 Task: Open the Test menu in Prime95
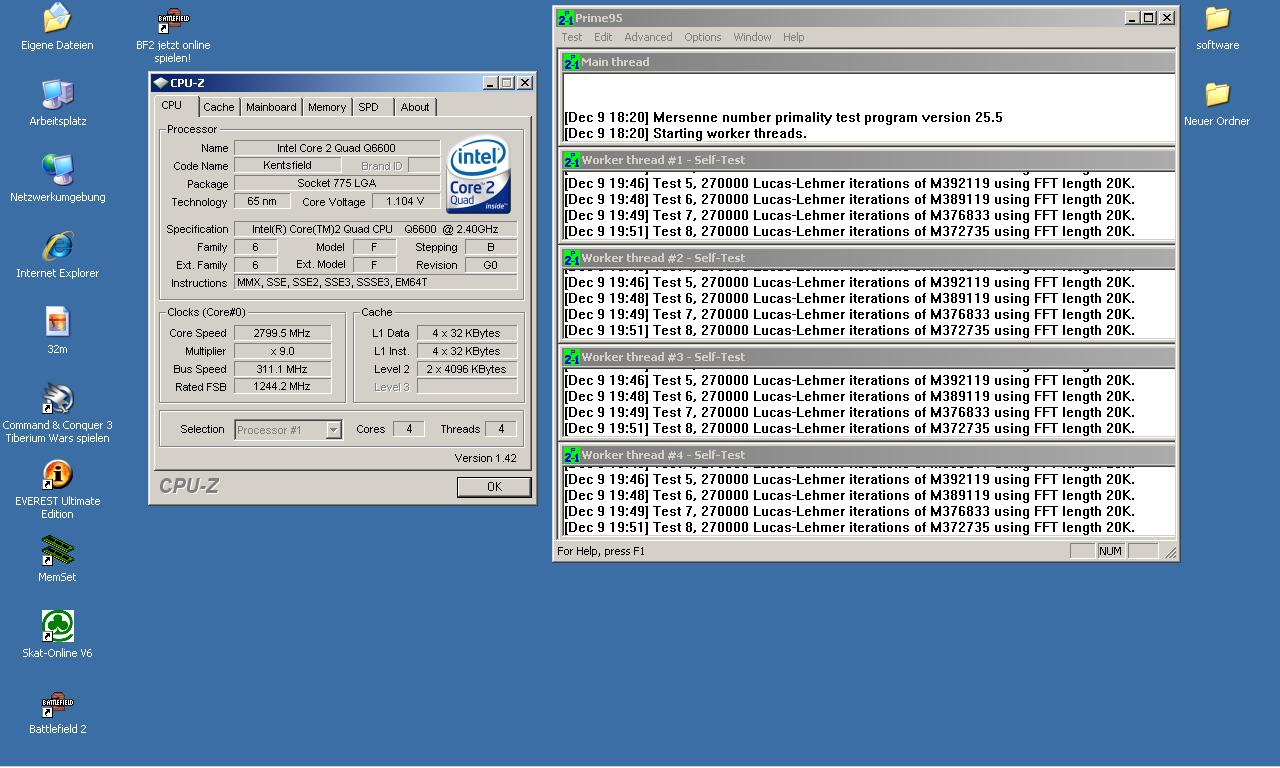pos(572,37)
